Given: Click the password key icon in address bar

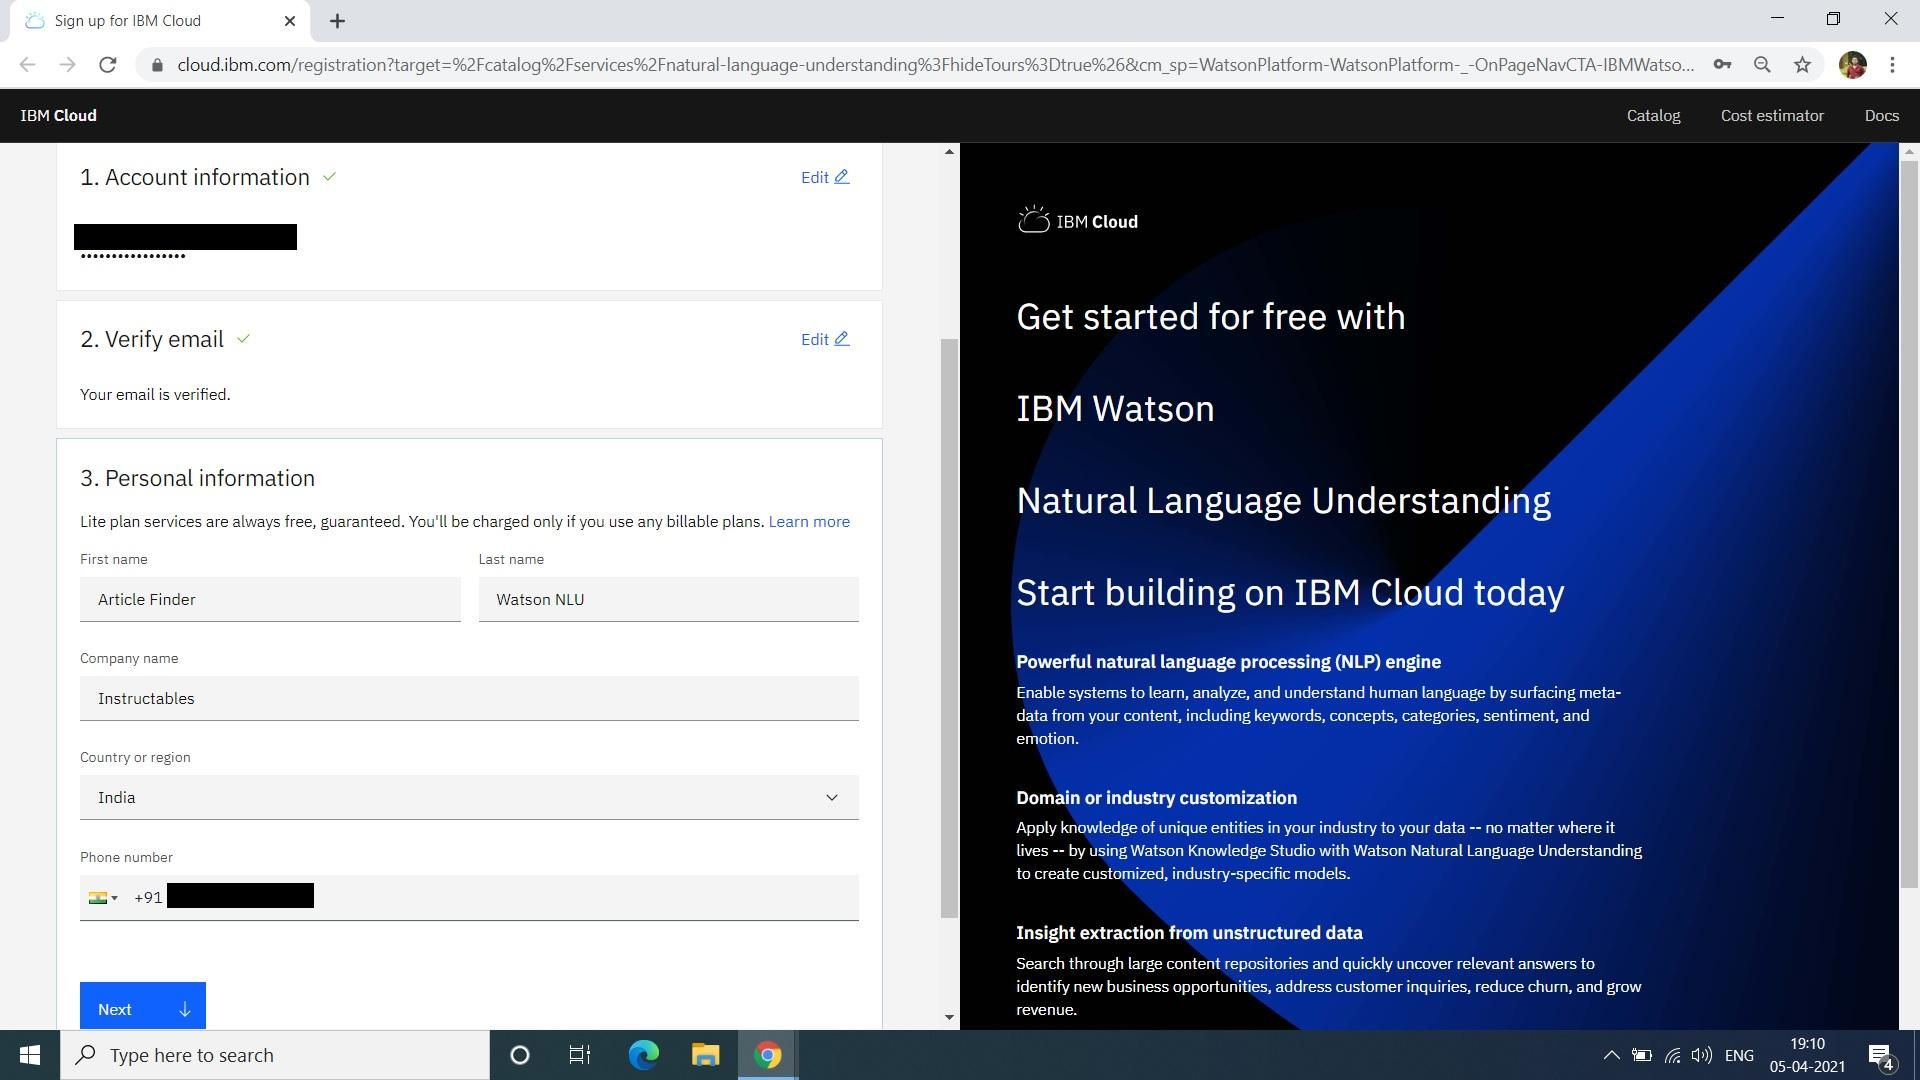Looking at the screenshot, I should tap(1722, 65).
